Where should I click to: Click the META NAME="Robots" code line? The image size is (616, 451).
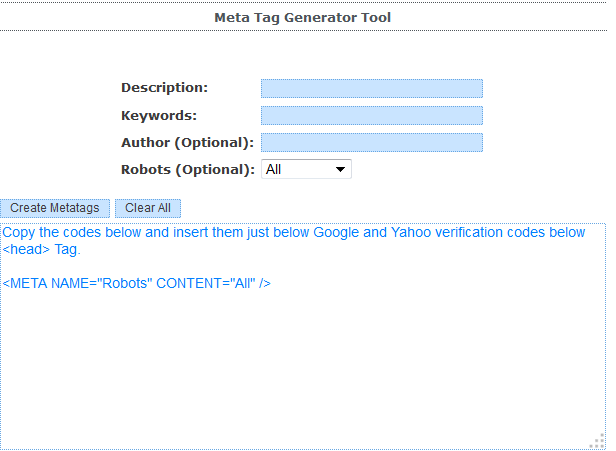[136, 283]
